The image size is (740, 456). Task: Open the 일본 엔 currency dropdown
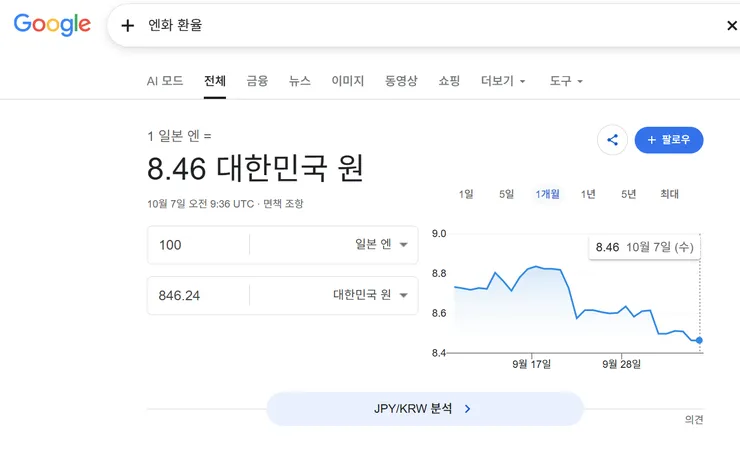(381, 245)
